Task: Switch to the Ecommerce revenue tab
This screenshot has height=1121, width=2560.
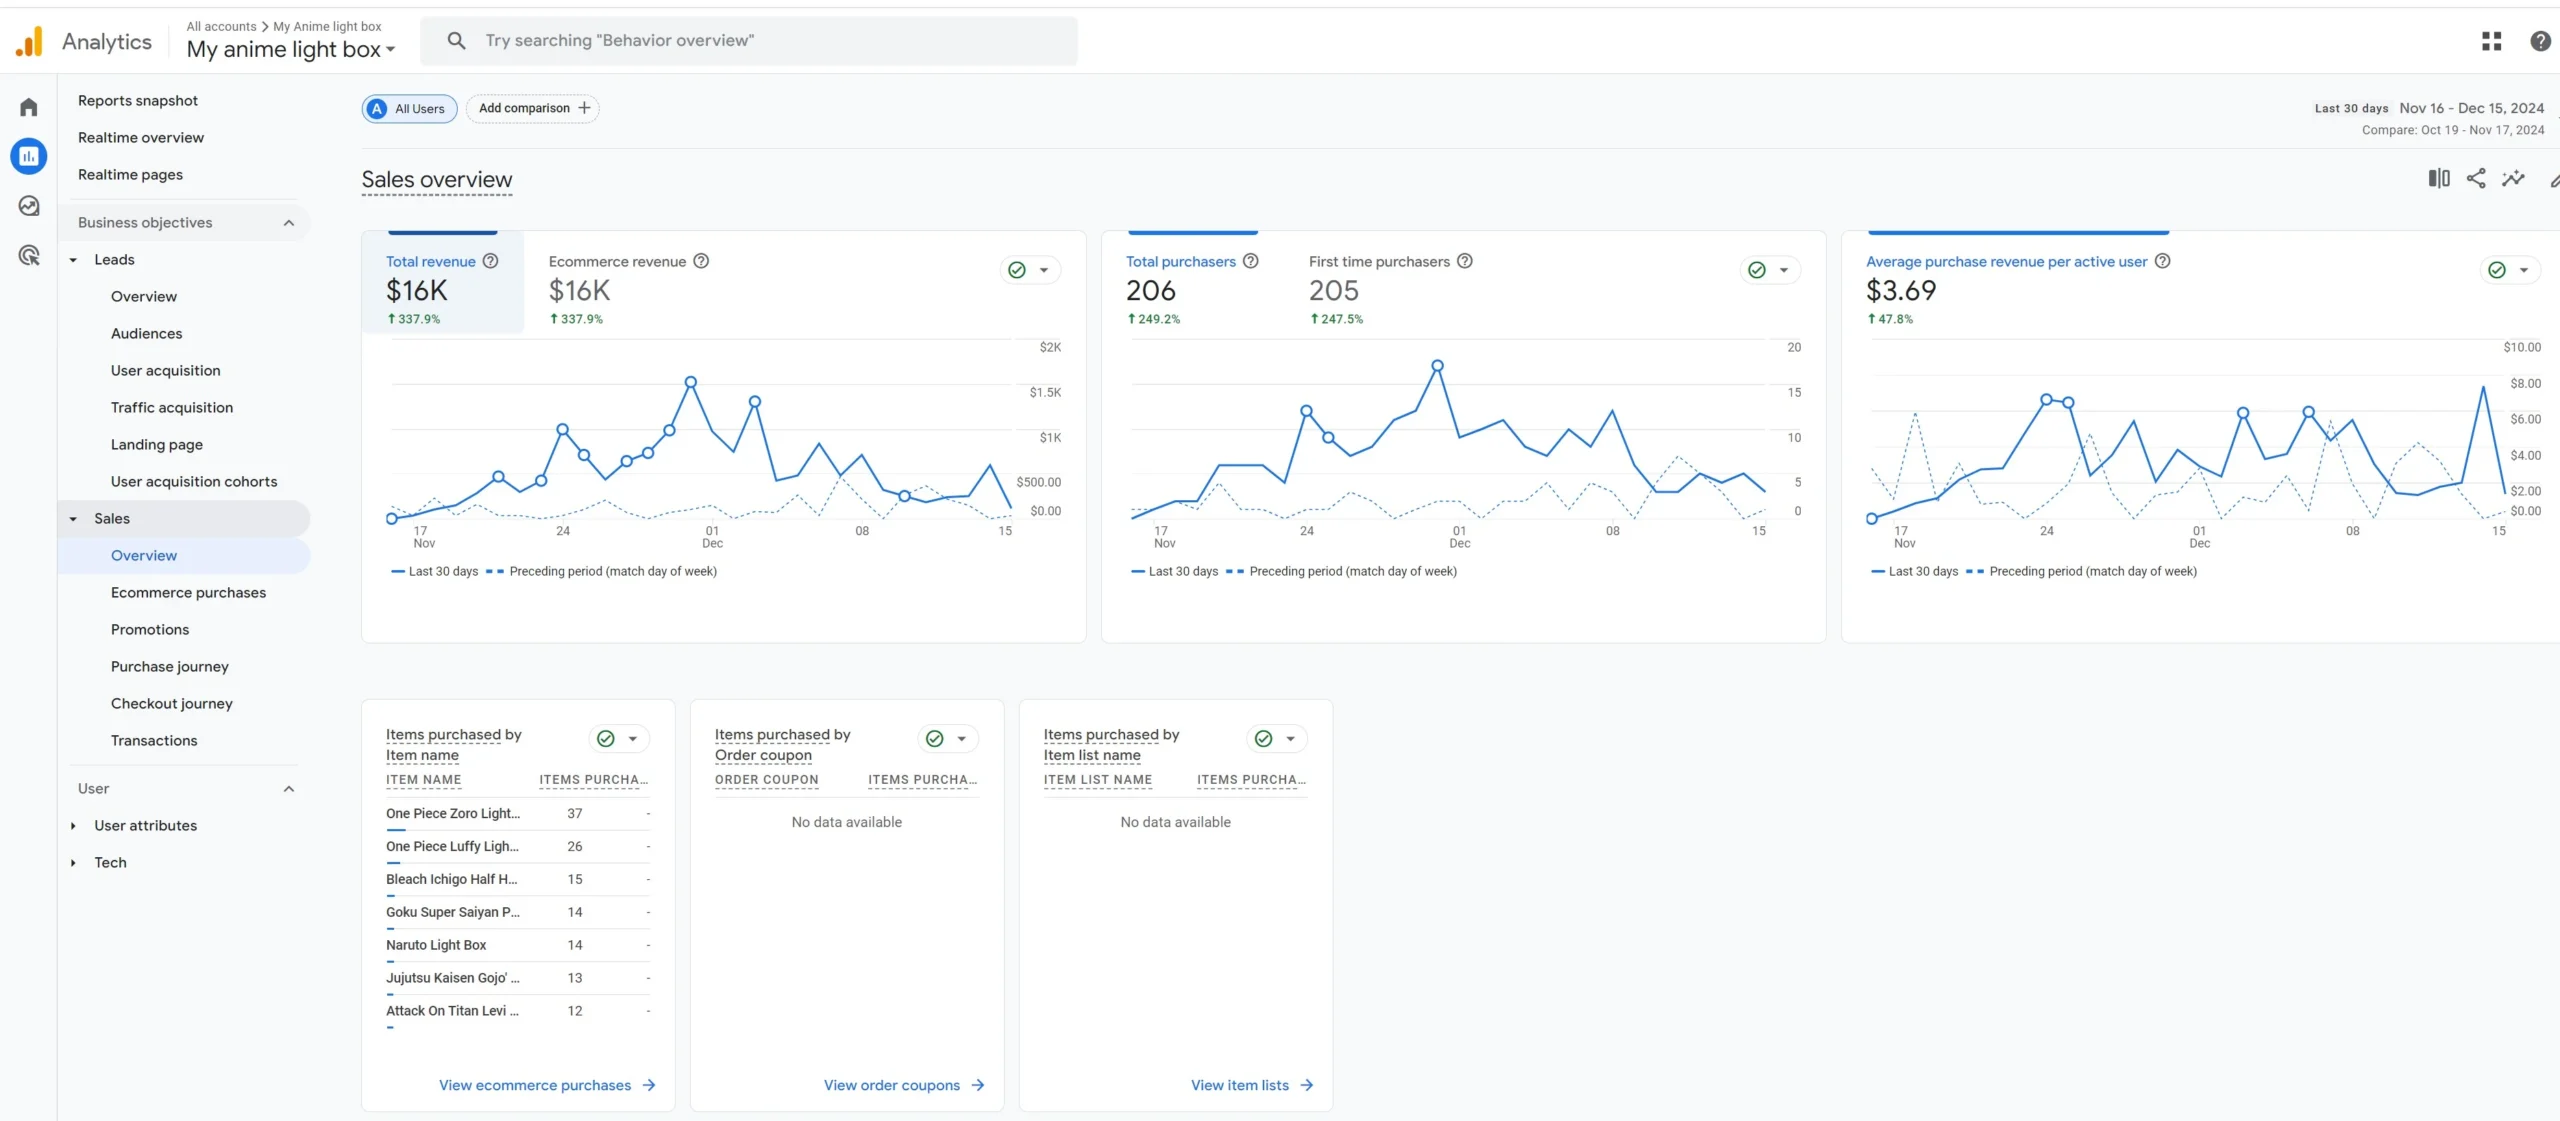Action: pyautogui.click(x=617, y=261)
